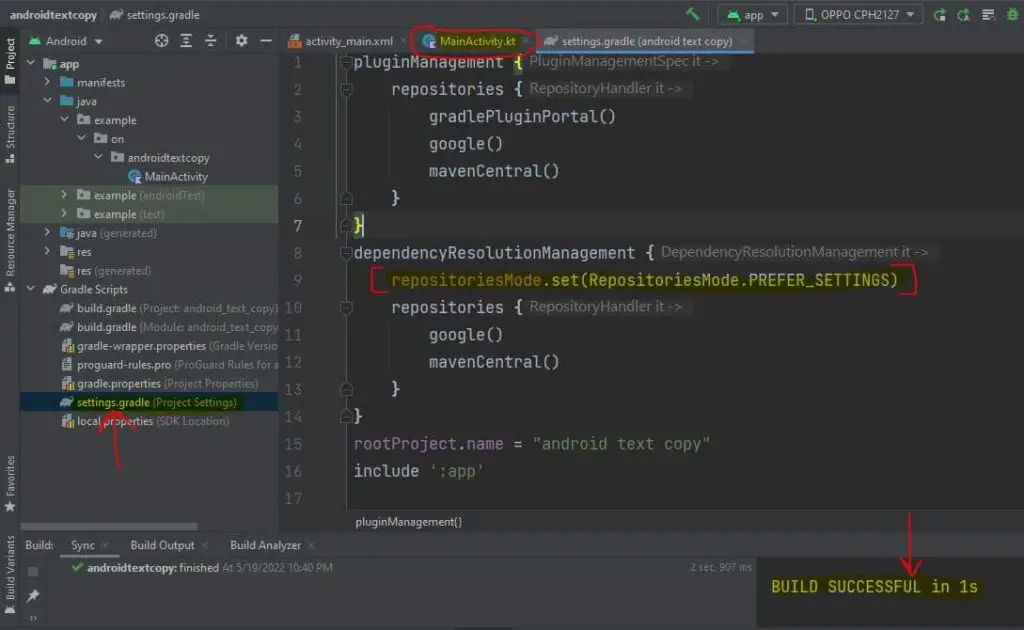
Task: Click the Collapse All icon in Project panel
Action: pos(210,41)
